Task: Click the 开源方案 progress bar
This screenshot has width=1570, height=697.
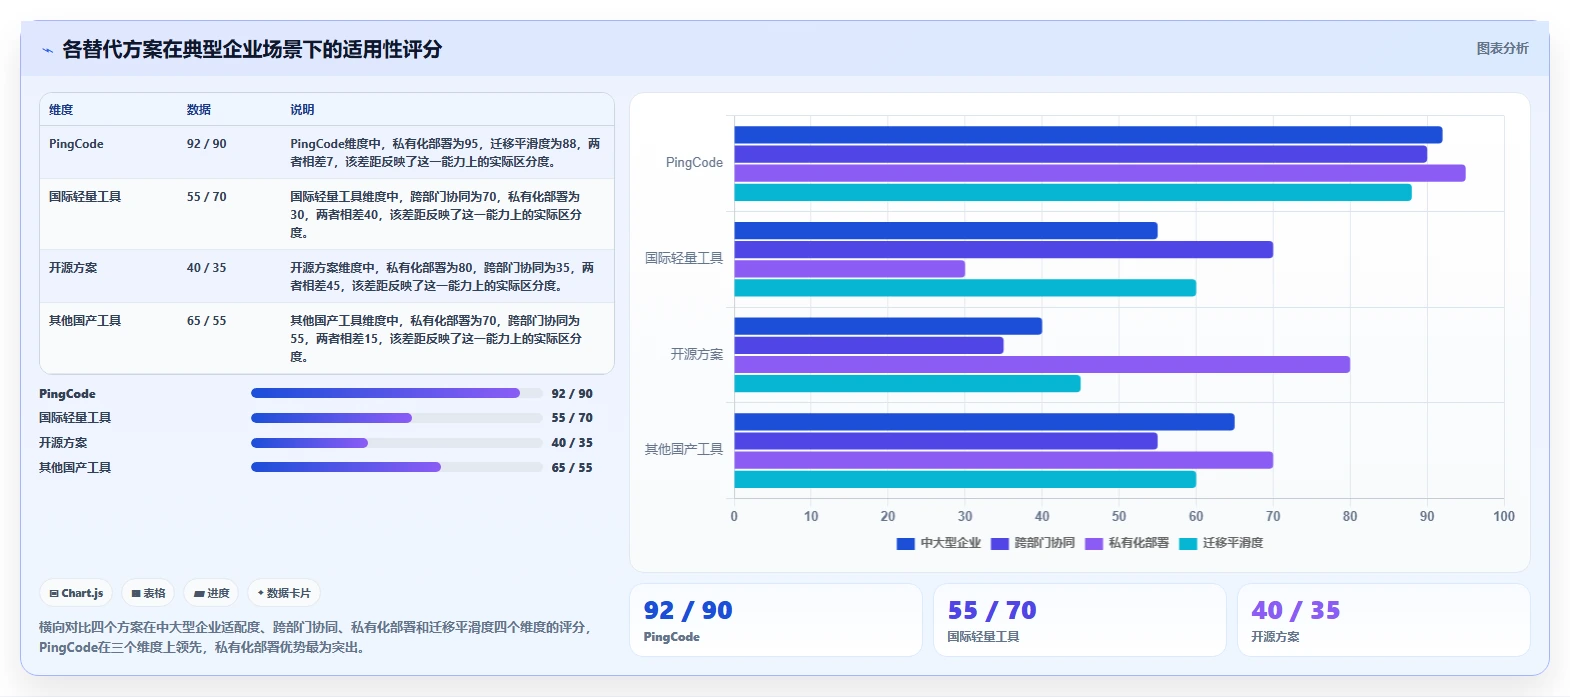Action: 396,443
